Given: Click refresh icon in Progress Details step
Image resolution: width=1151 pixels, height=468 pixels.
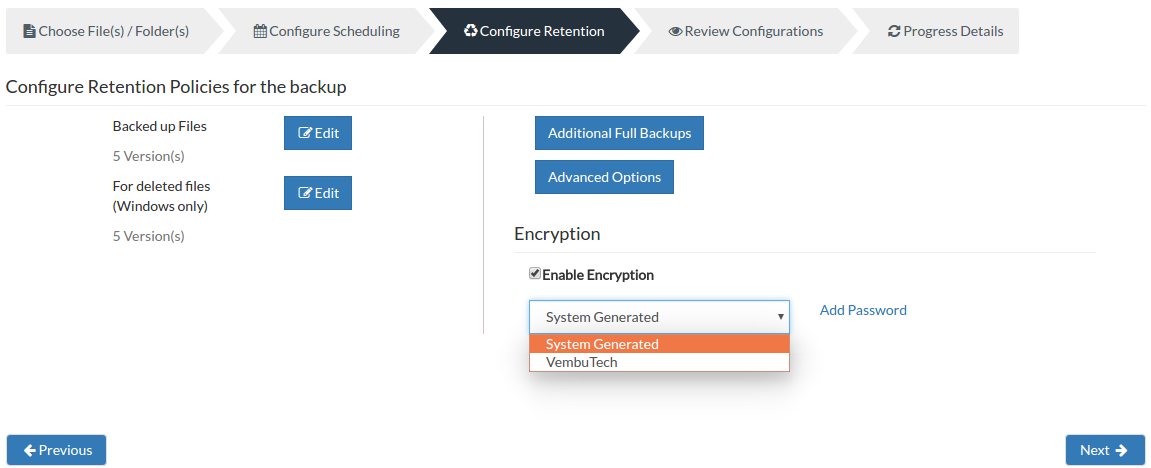Looking at the screenshot, I should (894, 32).
